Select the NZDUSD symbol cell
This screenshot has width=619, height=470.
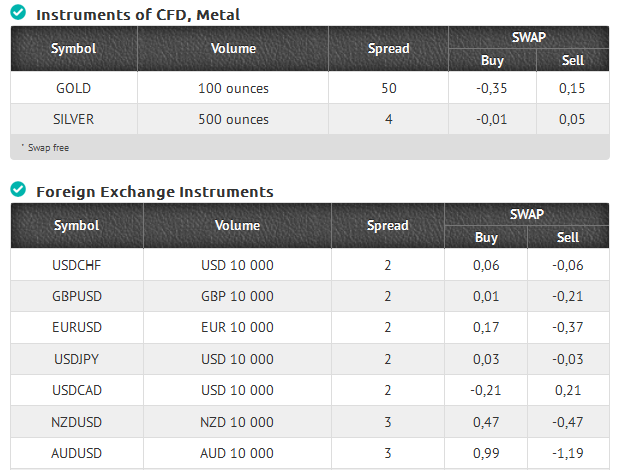pyautogui.click(x=77, y=422)
